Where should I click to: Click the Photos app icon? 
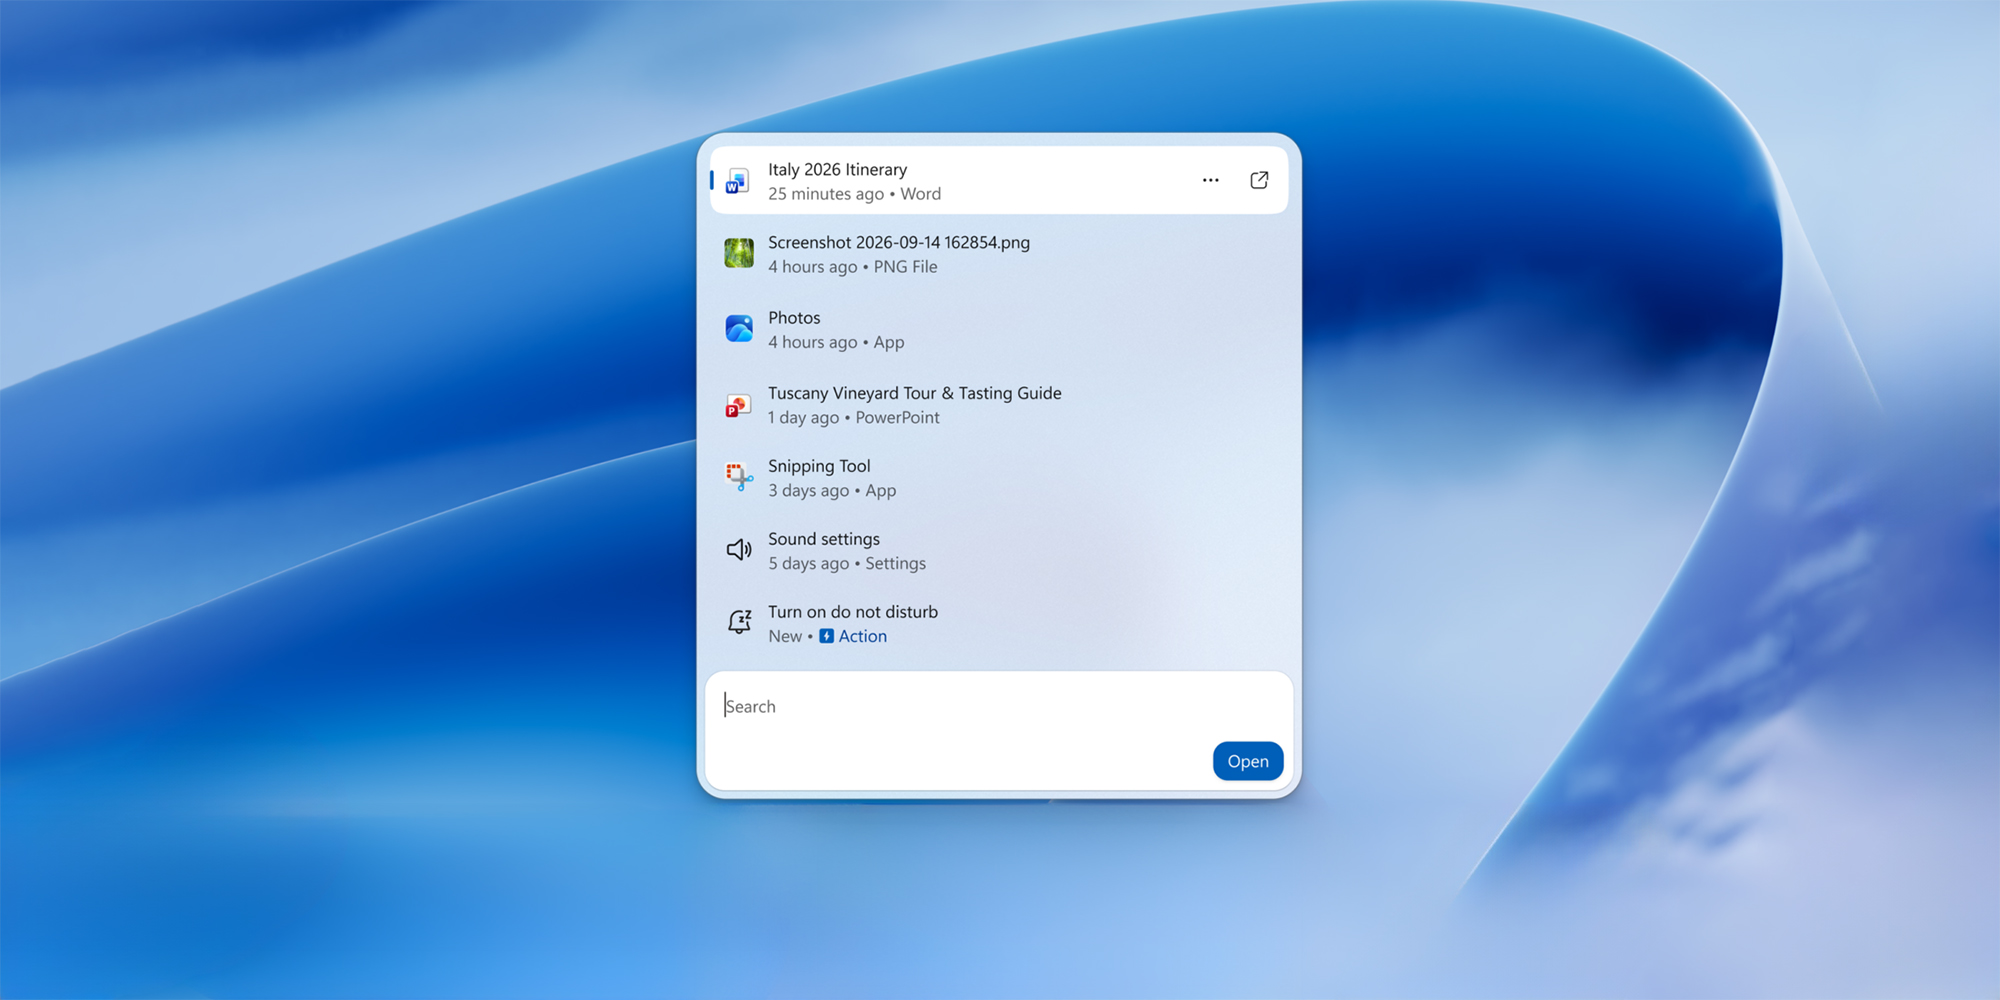tap(739, 329)
